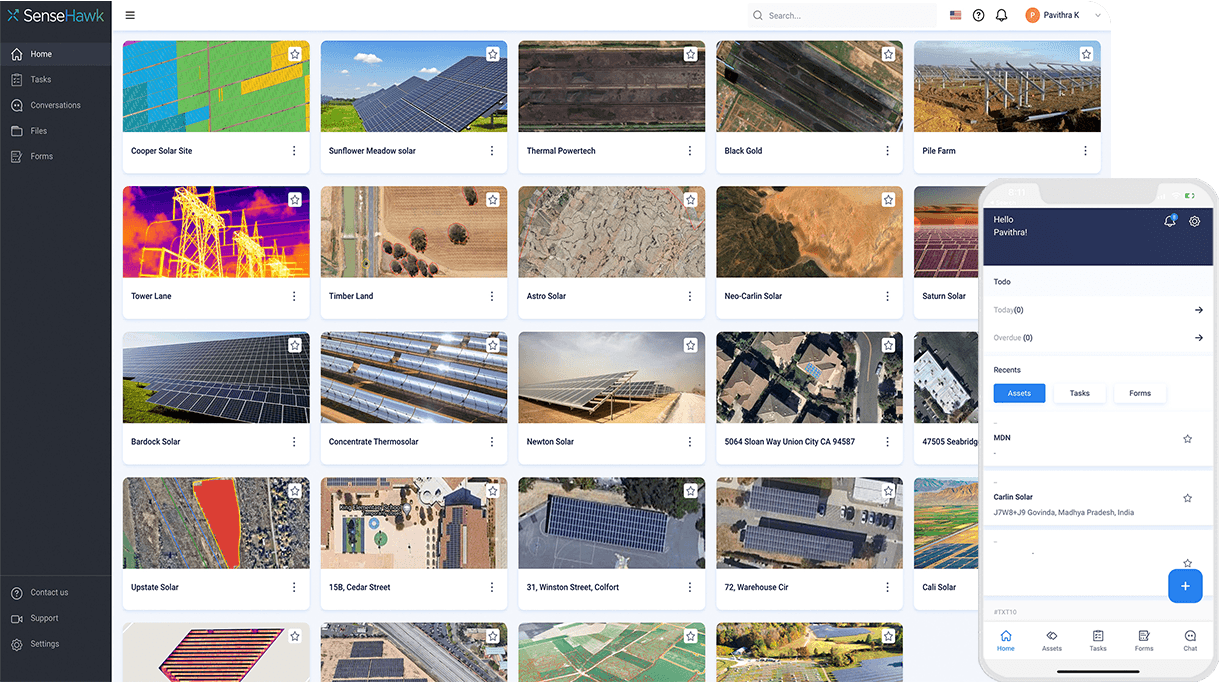Click the Pavithra K user avatar

1032,16
